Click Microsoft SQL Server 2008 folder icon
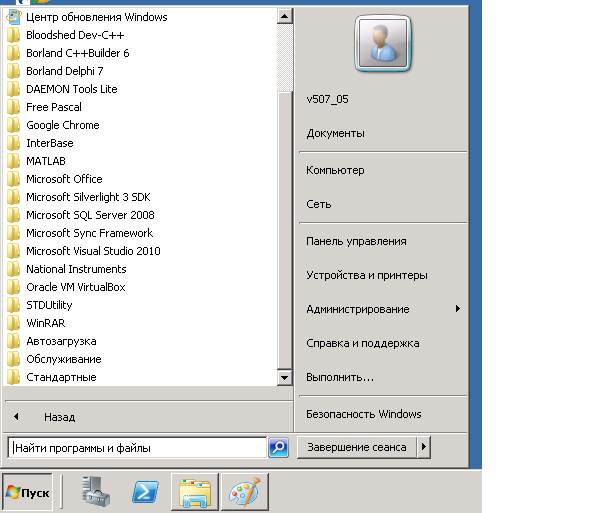 tap(14, 215)
